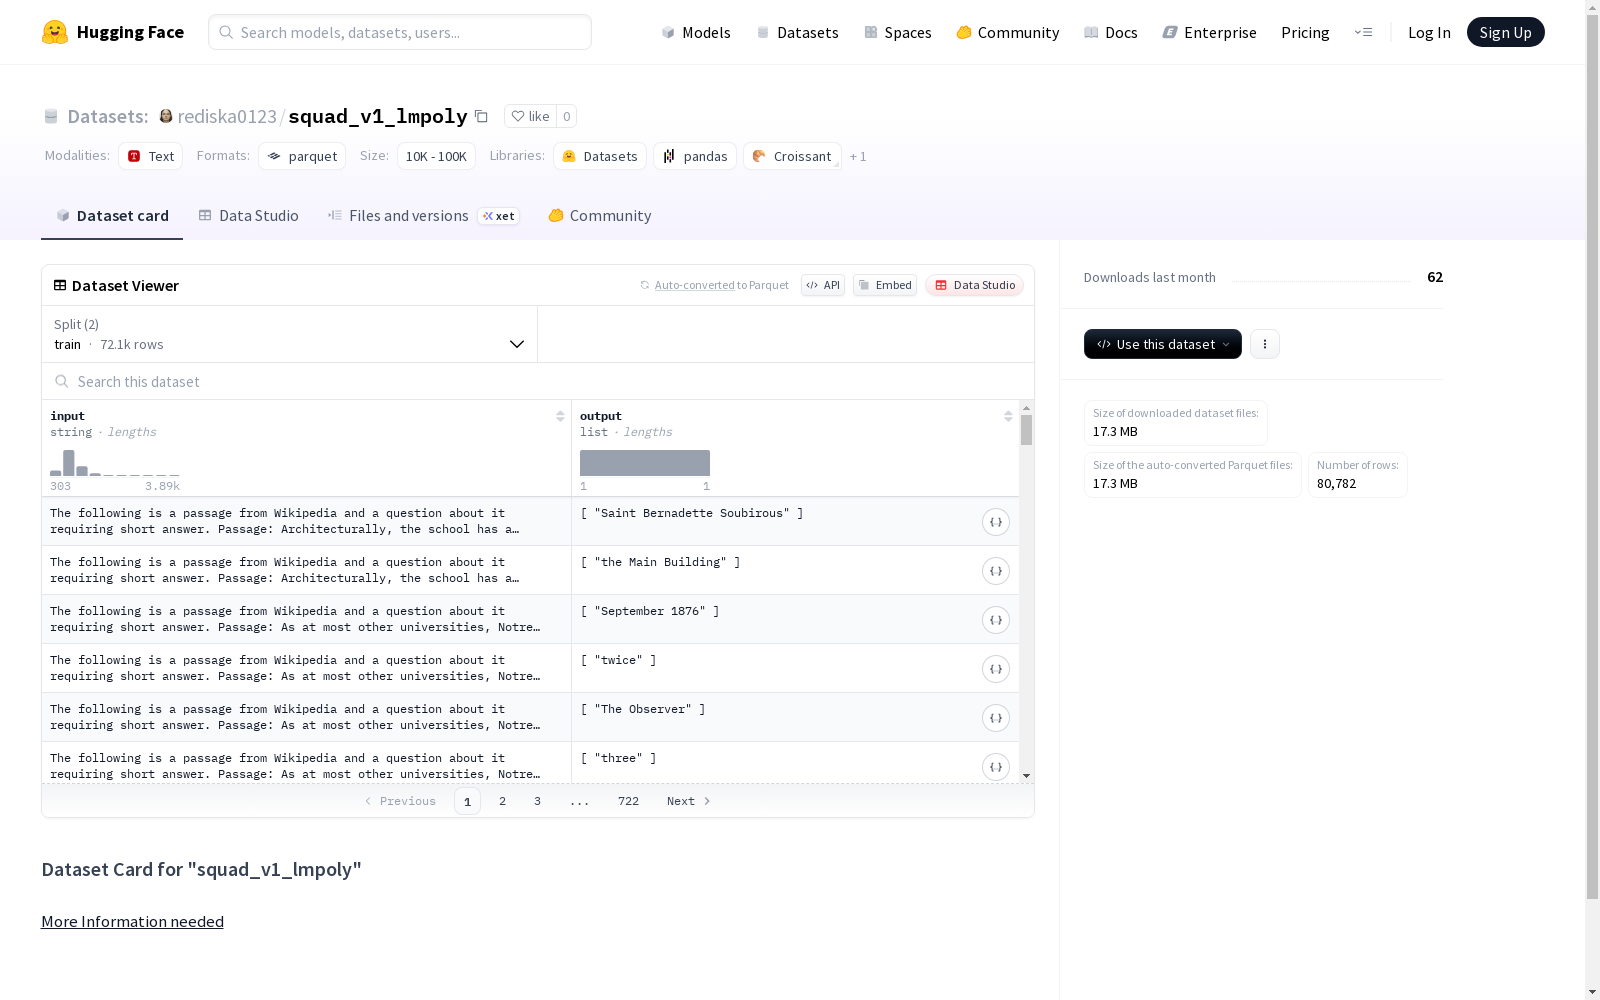View the Pricing page

point(1305,32)
